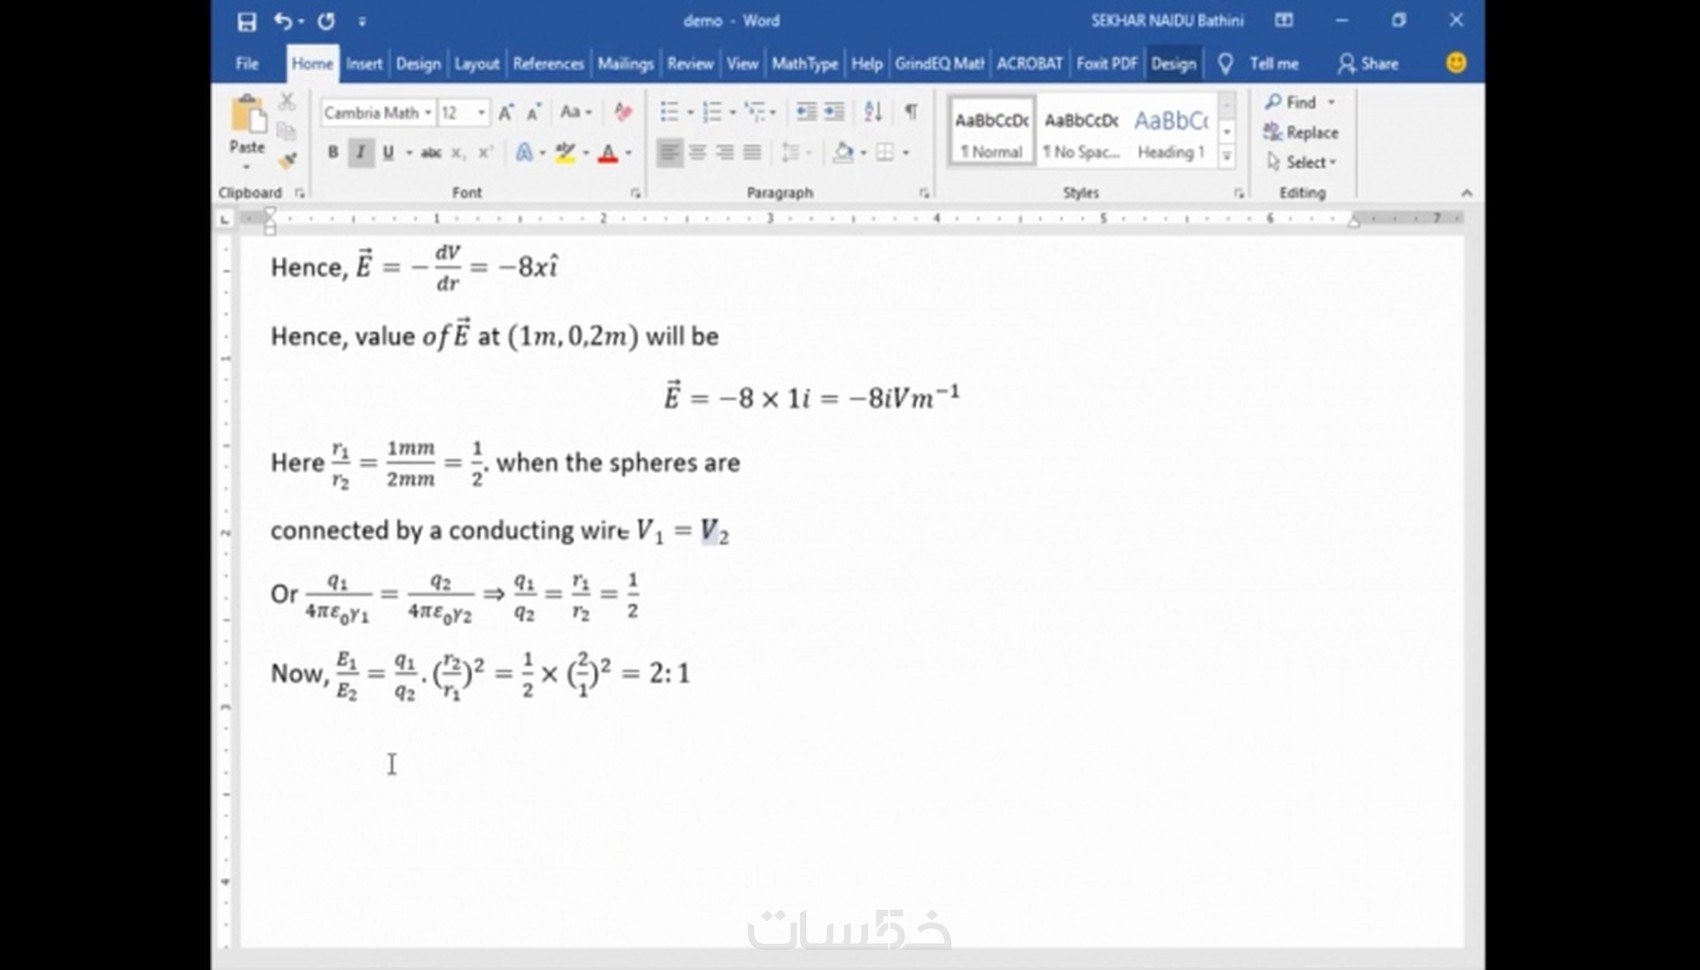The width and height of the screenshot is (1700, 970).
Task: Toggle Show/Hide paragraph marks
Action: (x=911, y=112)
